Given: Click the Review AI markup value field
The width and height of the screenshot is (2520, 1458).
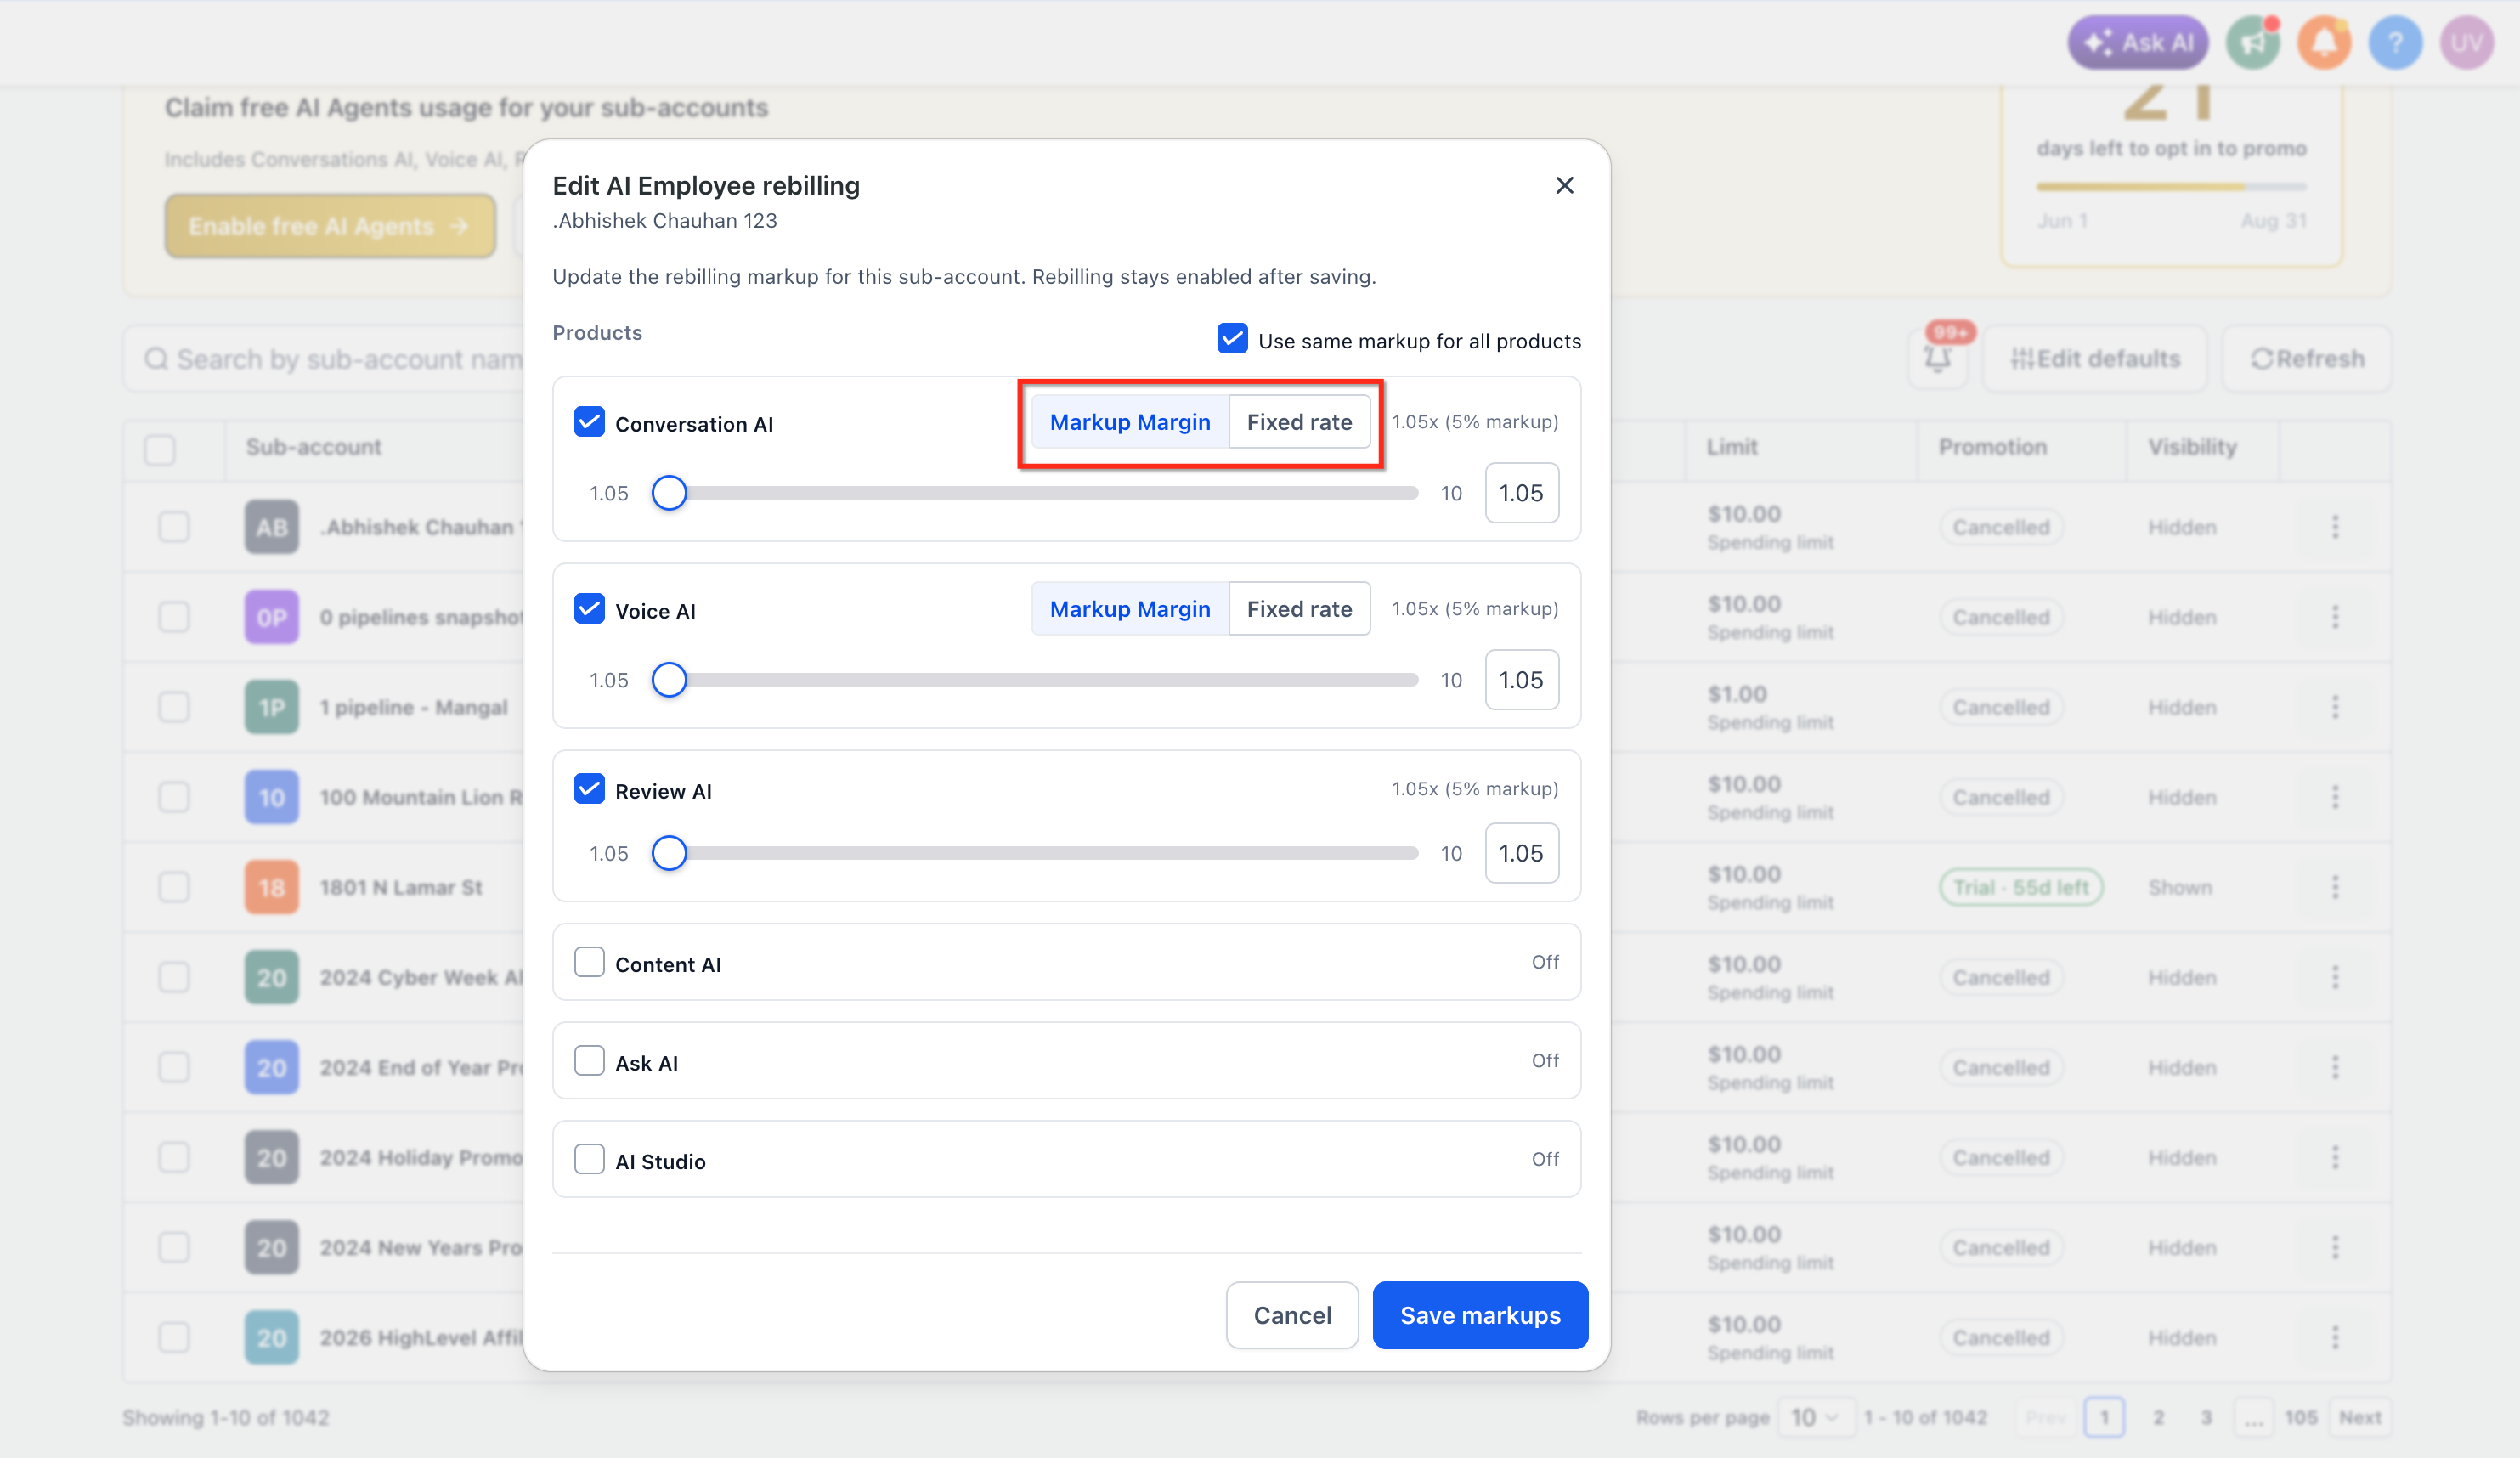Looking at the screenshot, I should click(1521, 853).
